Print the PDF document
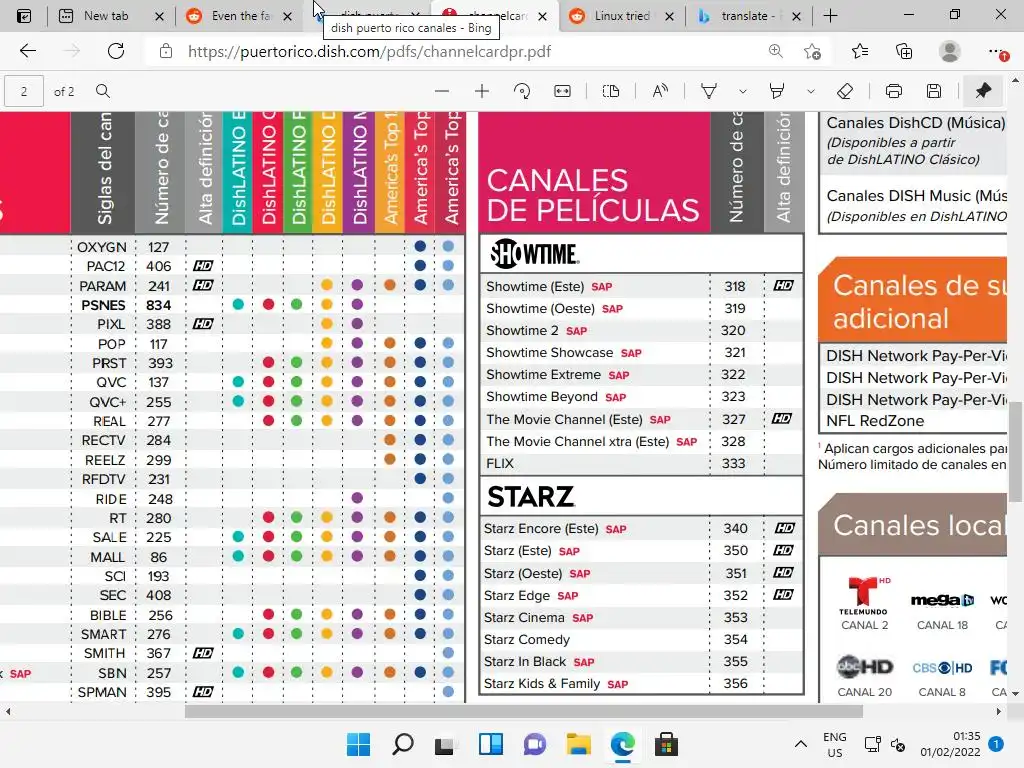 point(893,91)
